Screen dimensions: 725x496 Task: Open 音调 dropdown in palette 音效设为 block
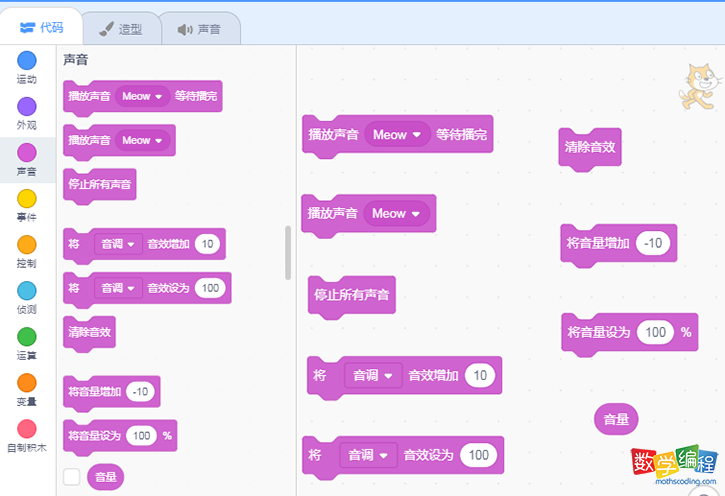click(x=118, y=288)
